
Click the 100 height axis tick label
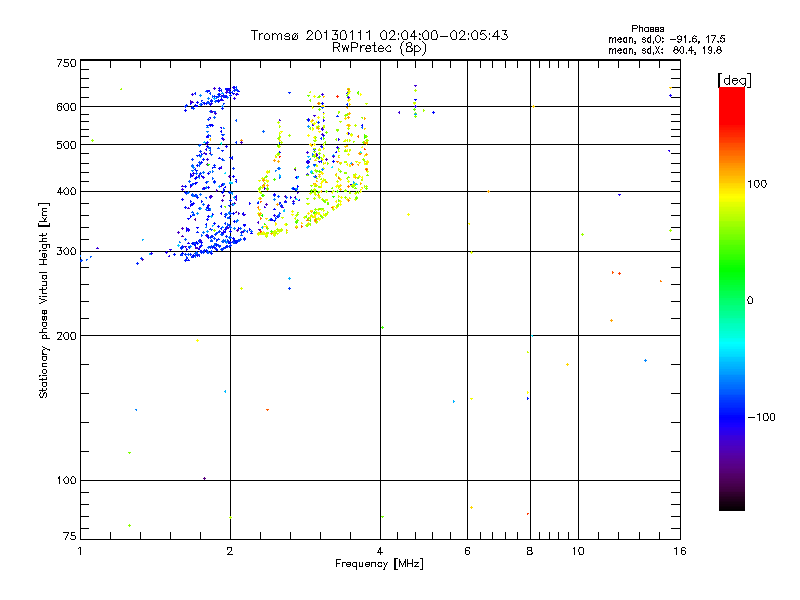pos(66,480)
